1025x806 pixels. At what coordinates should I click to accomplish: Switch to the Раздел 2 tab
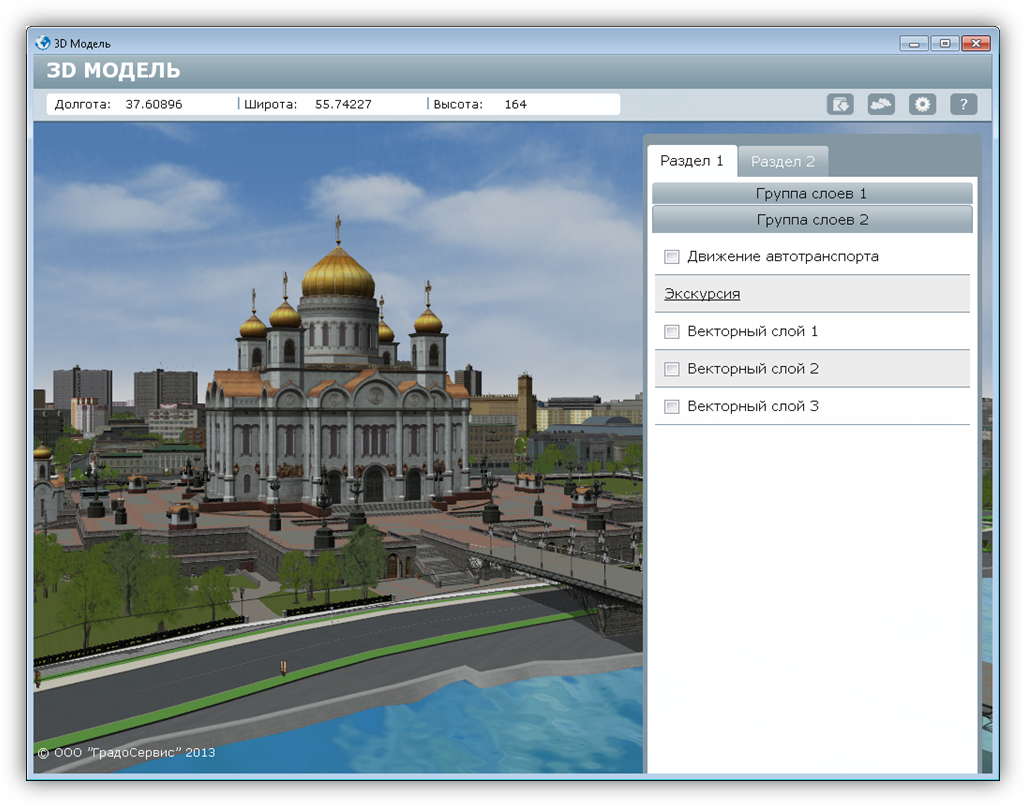tap(783, 161)
